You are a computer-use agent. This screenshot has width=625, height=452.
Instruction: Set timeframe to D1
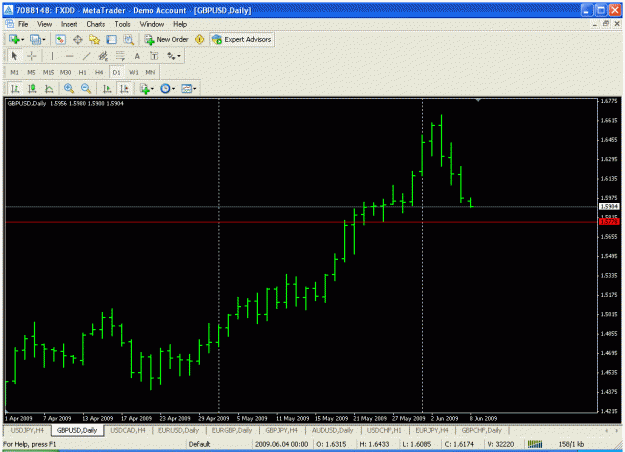tap(116, 73)
